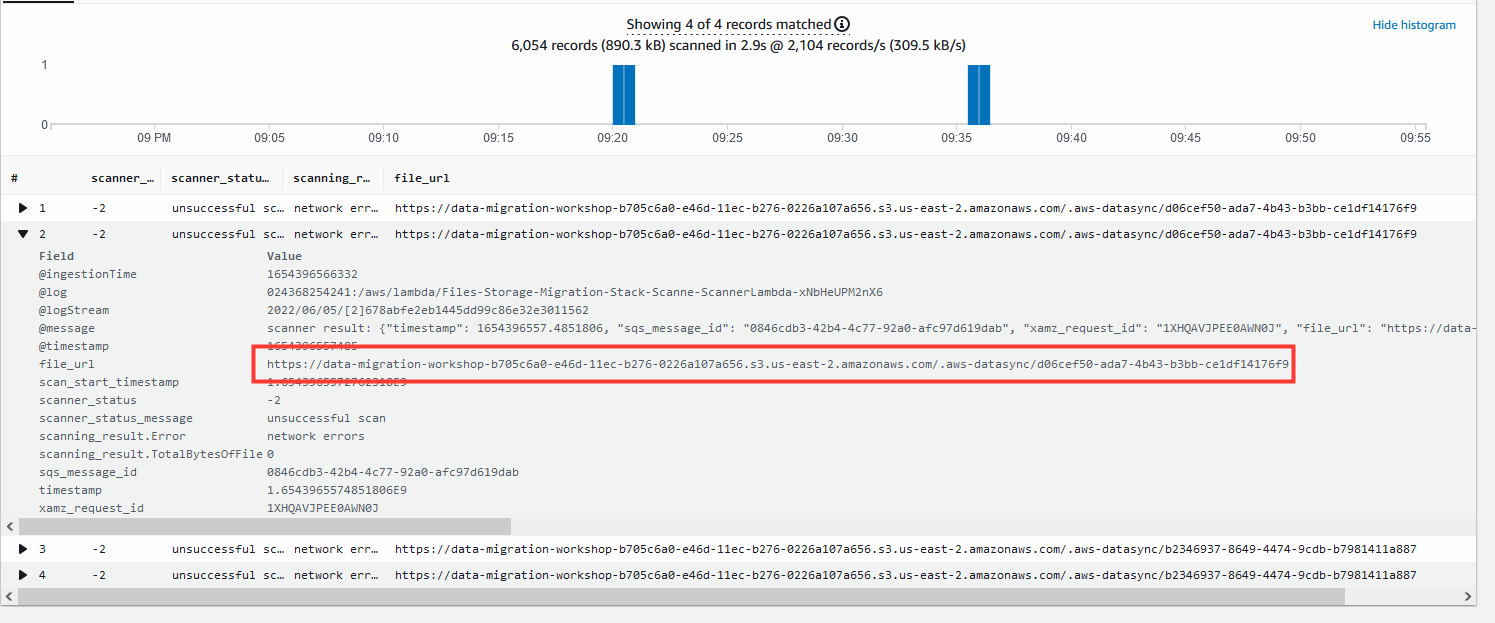
Task: Click the info icon beside records matched
Action: tap(842, 24)
